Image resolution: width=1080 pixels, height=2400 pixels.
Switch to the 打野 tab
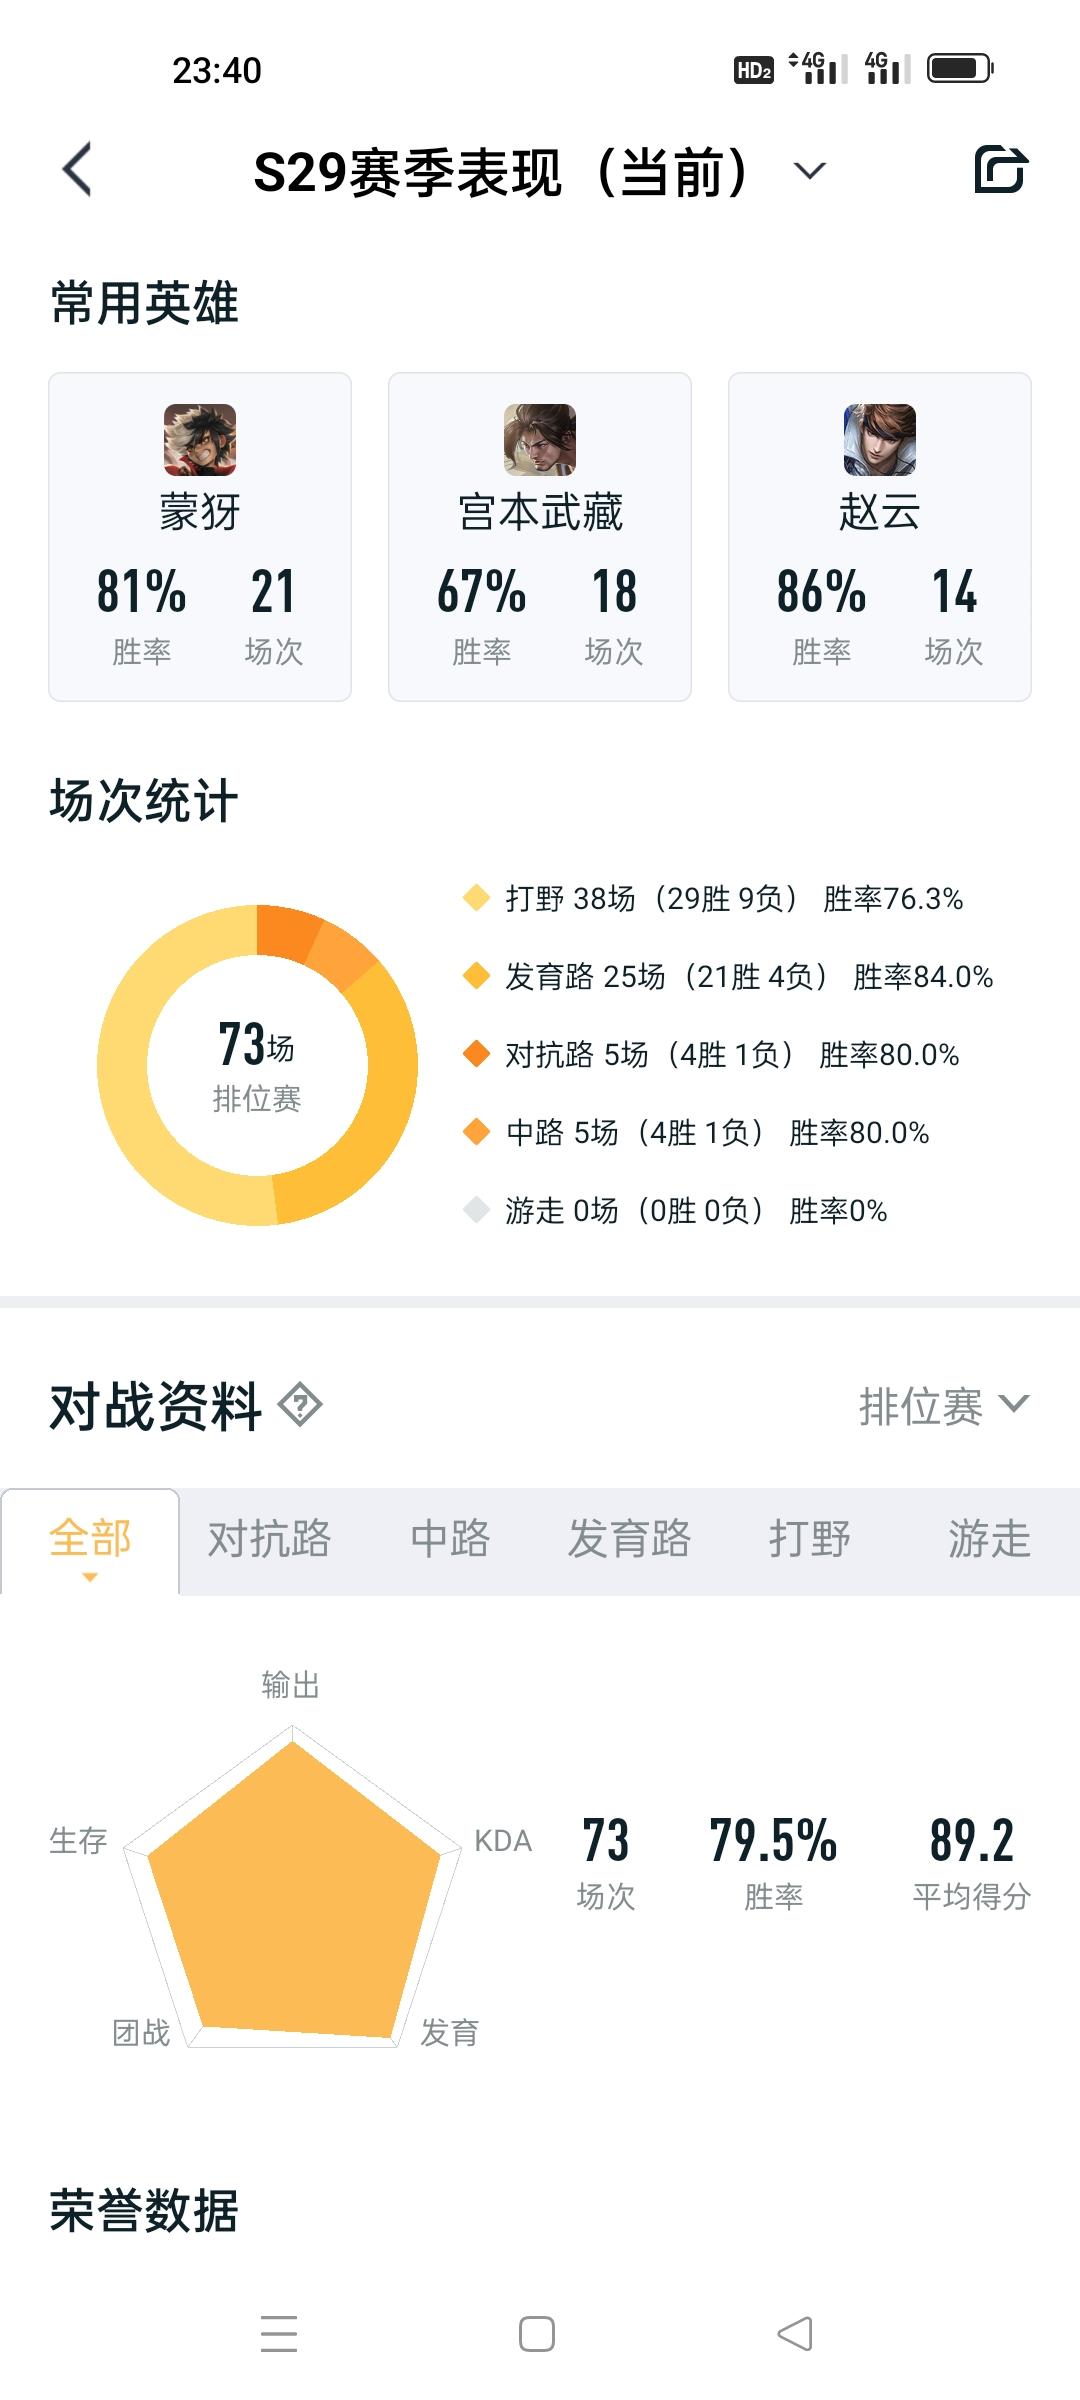(810, 1539)
